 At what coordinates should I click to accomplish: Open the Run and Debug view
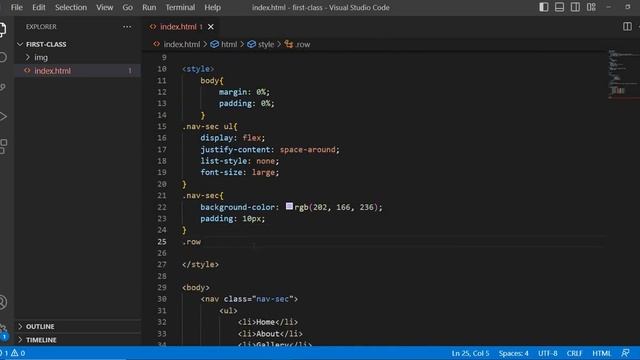point(3,117)
